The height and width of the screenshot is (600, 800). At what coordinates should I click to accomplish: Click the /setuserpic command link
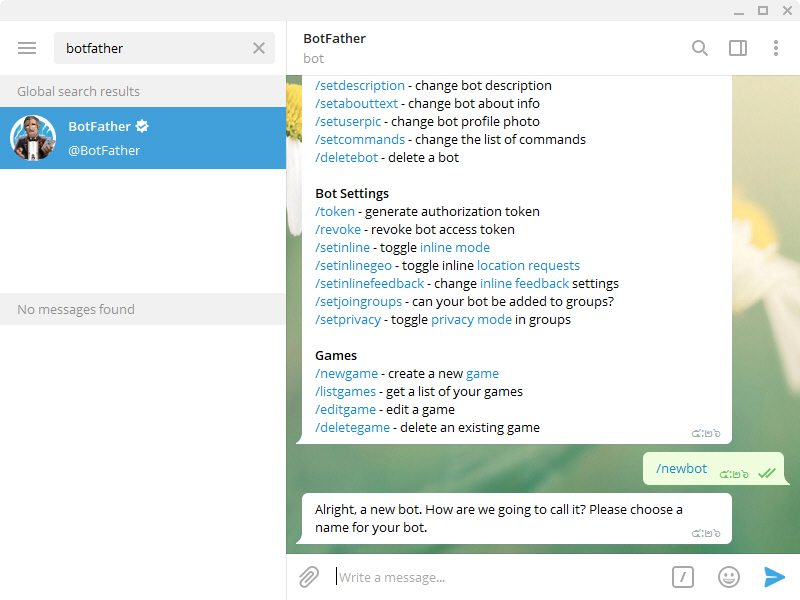tap(348, 121)
